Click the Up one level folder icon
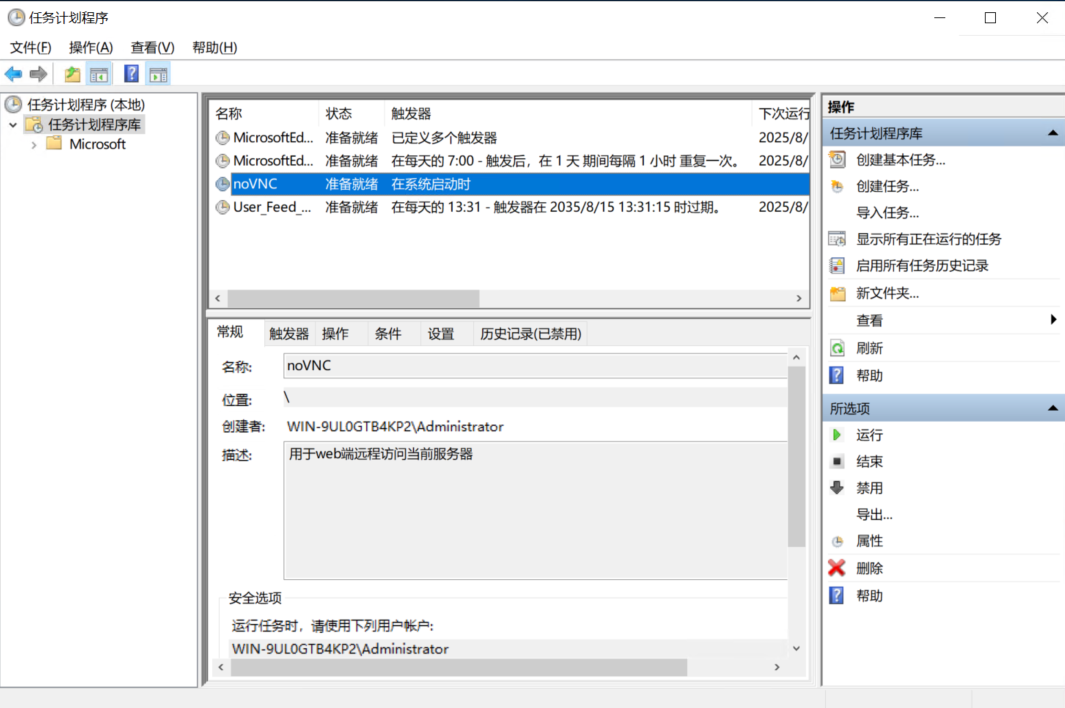The image size is (1065, 708). tap(72, 74)
